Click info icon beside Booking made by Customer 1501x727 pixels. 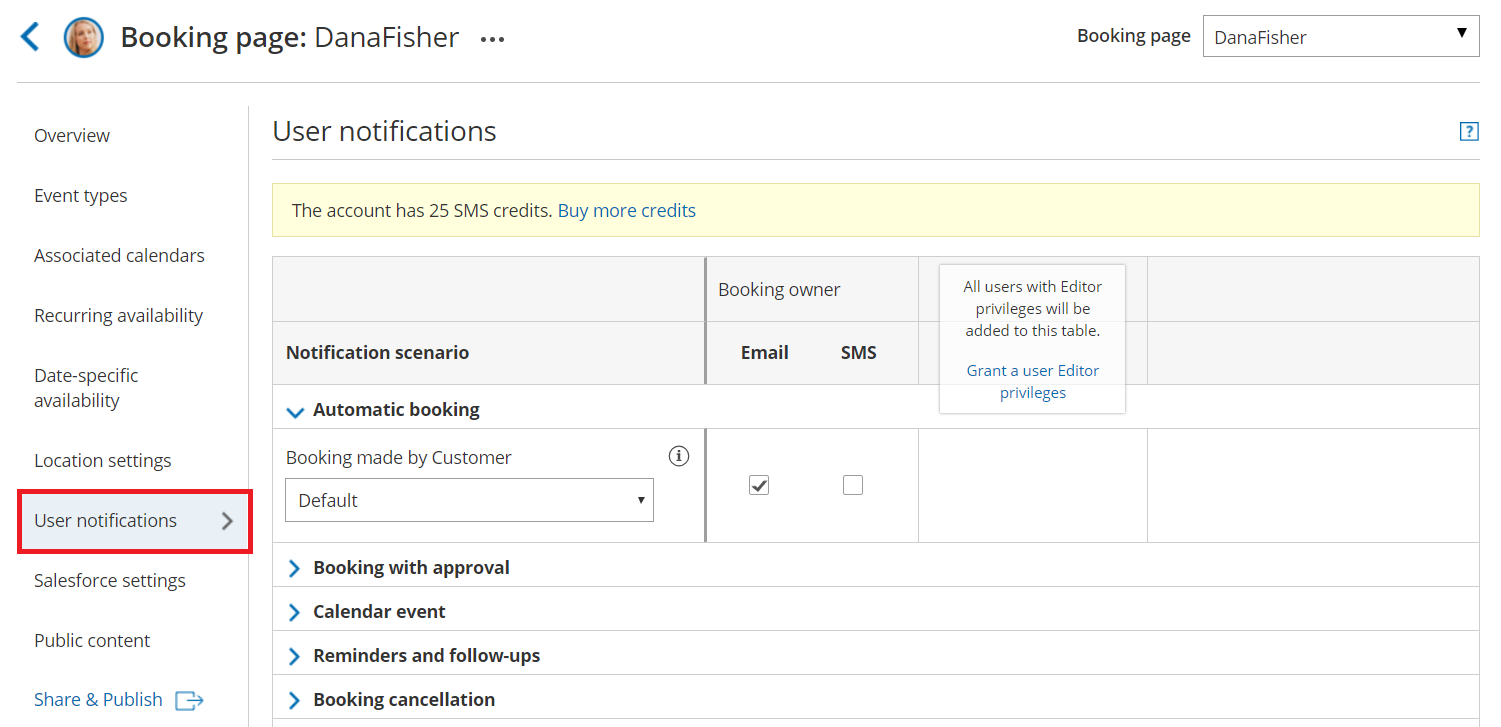pos(679,457)
